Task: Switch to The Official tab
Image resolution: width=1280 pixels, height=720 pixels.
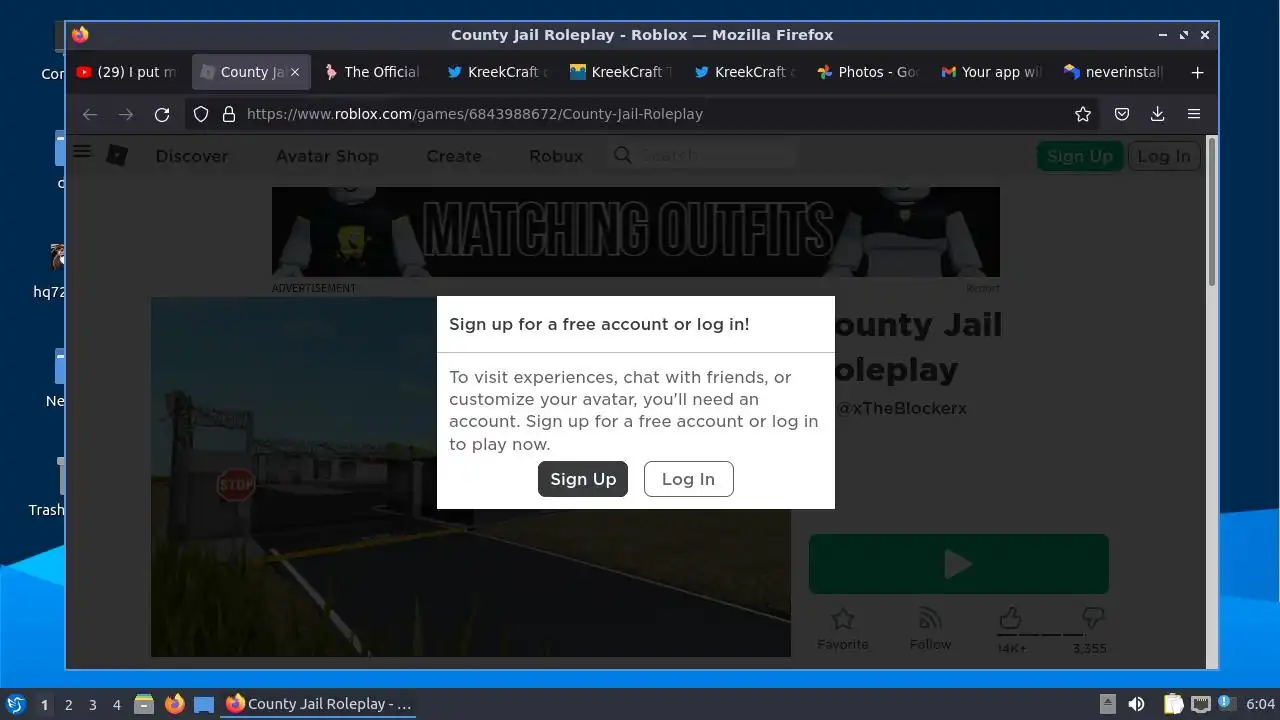Action: [x=371, y=72]
